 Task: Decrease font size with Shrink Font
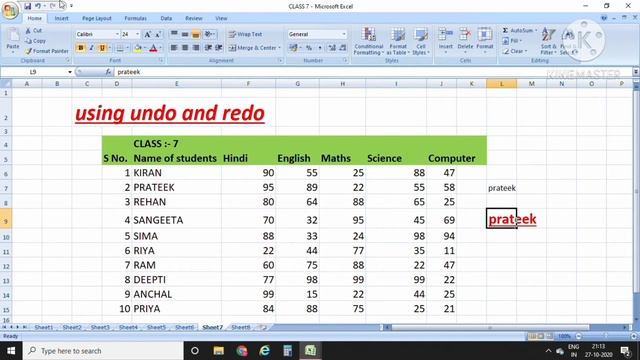(x=158, y=34)
